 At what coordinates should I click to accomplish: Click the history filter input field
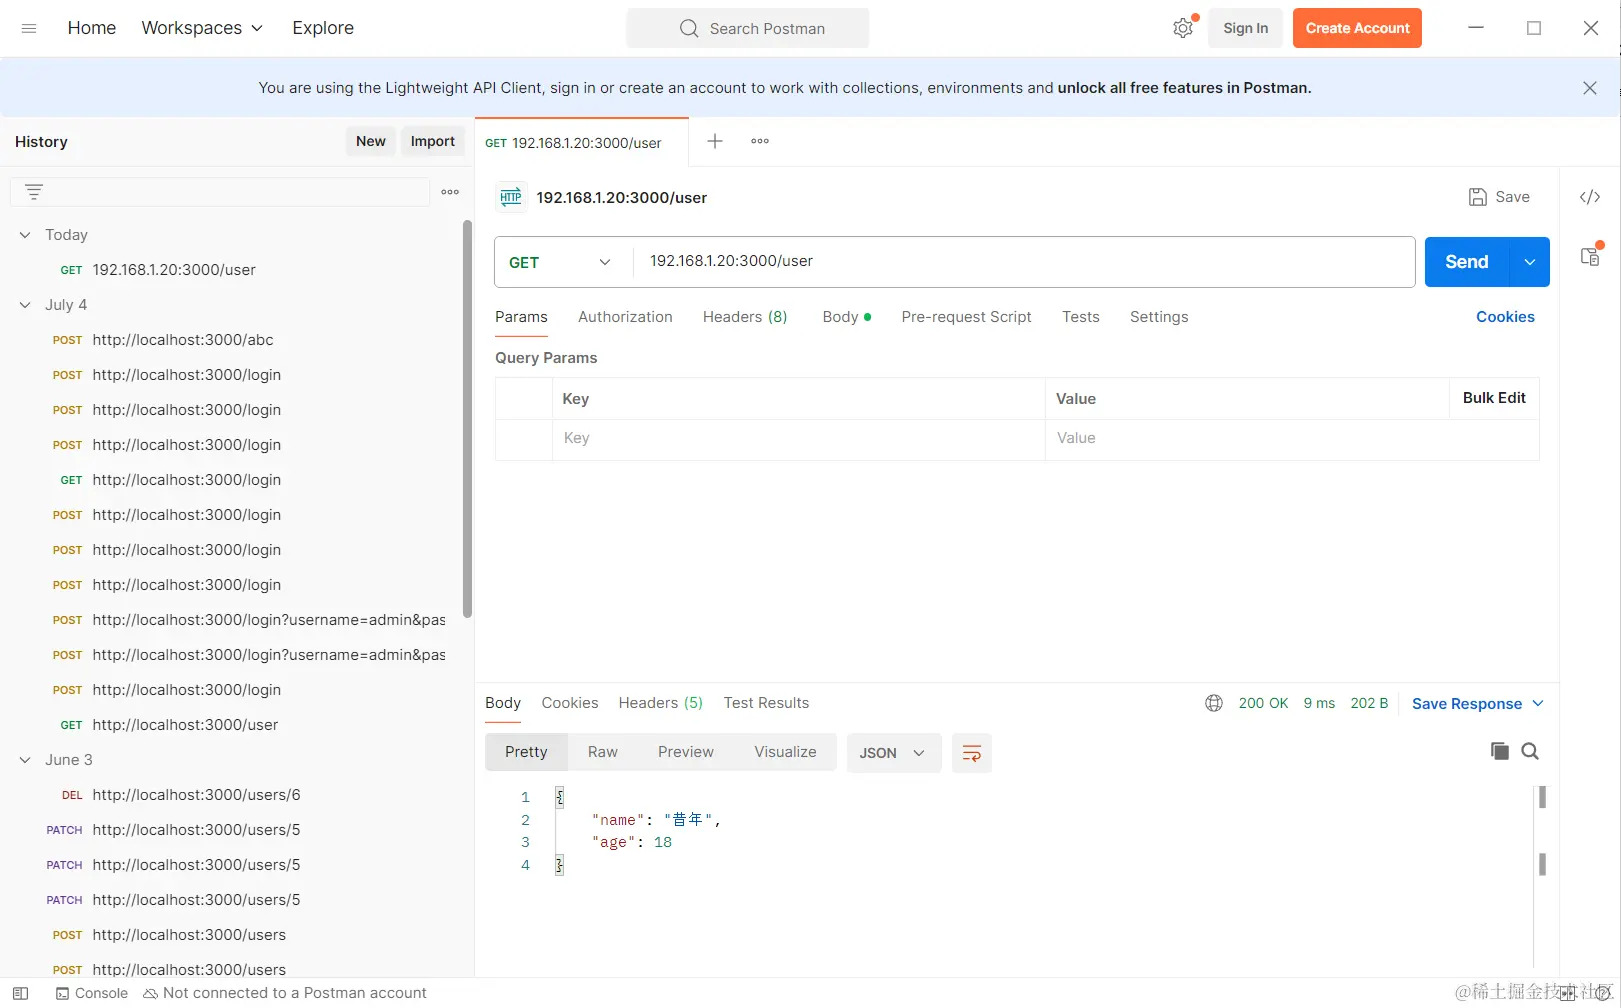[x=220, y=192]
